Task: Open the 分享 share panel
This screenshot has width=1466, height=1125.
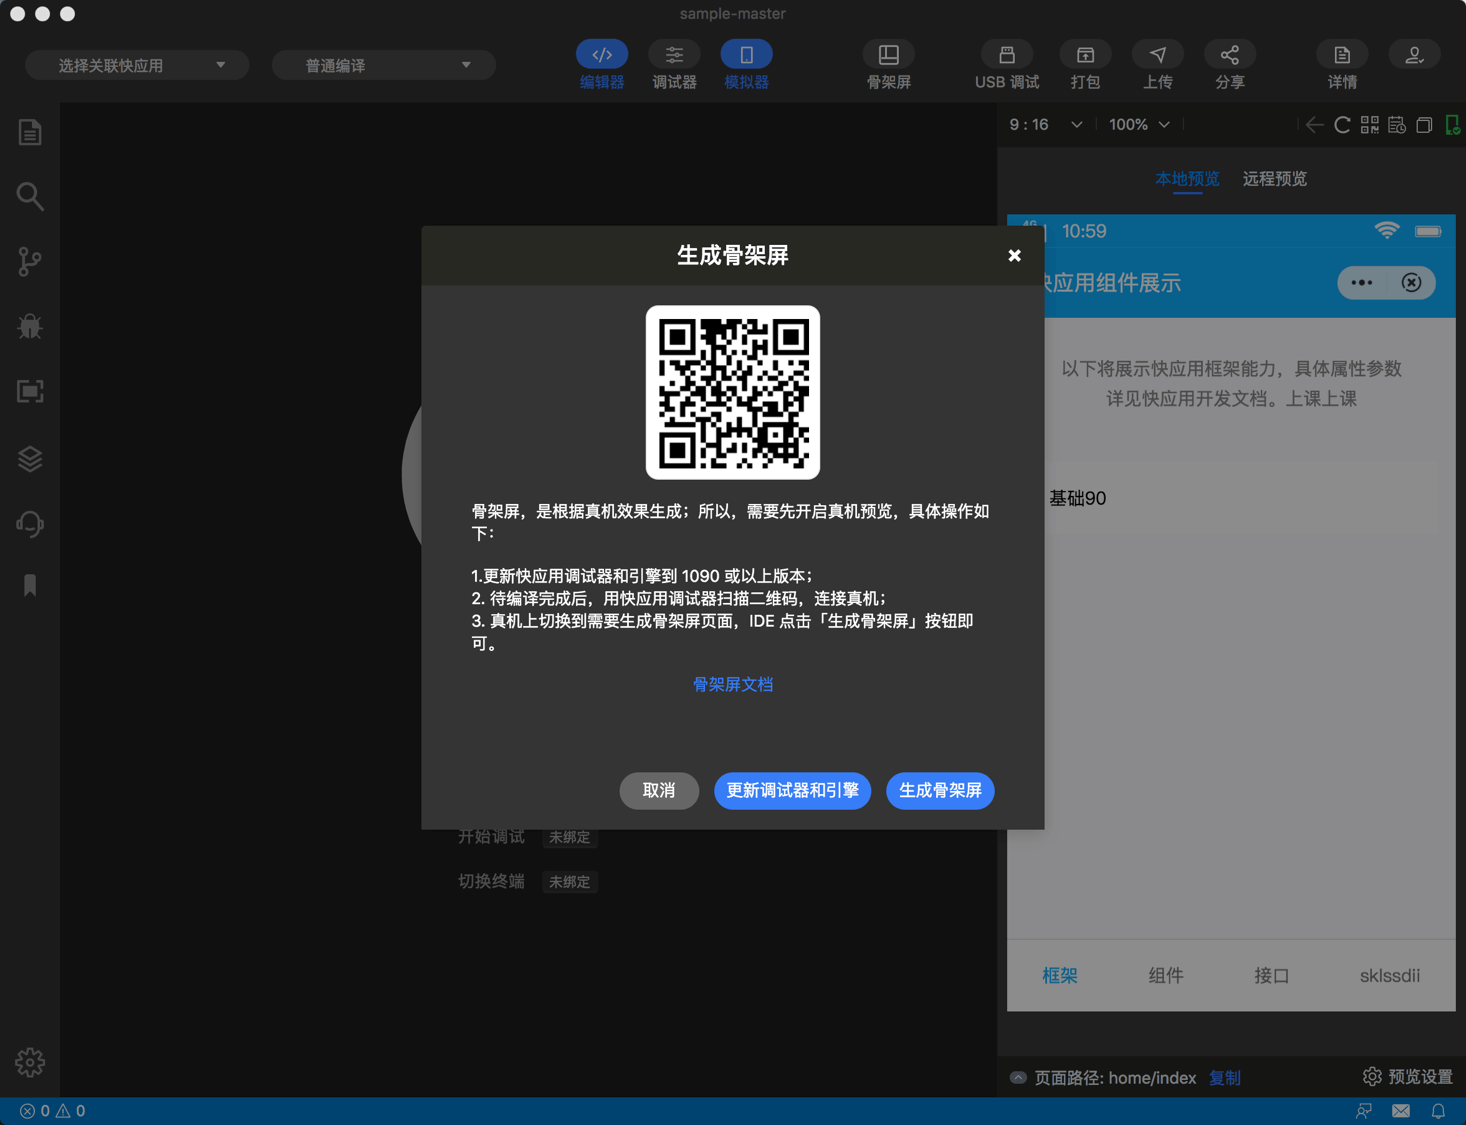Action: pos(1229,64)
